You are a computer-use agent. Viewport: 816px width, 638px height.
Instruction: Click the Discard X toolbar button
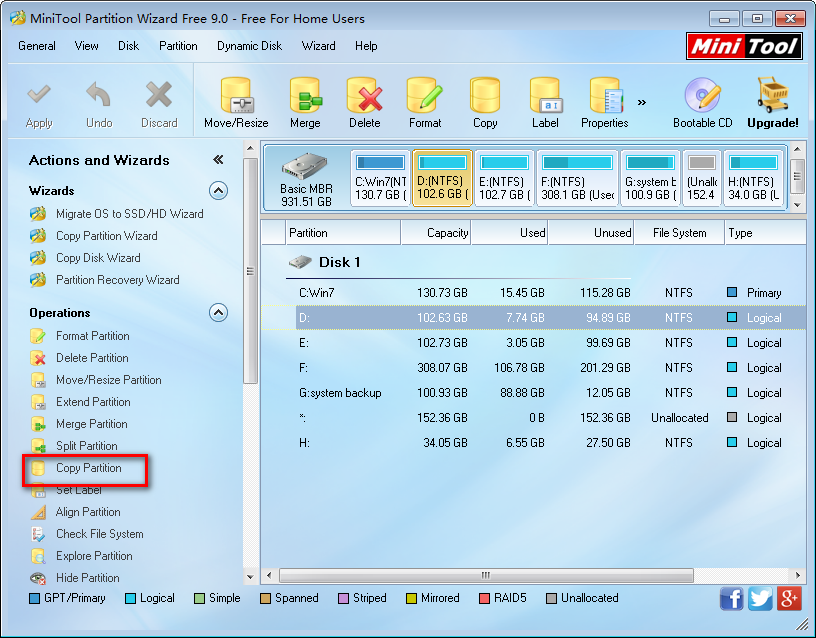pyautogui.click(x=159, y=106)
